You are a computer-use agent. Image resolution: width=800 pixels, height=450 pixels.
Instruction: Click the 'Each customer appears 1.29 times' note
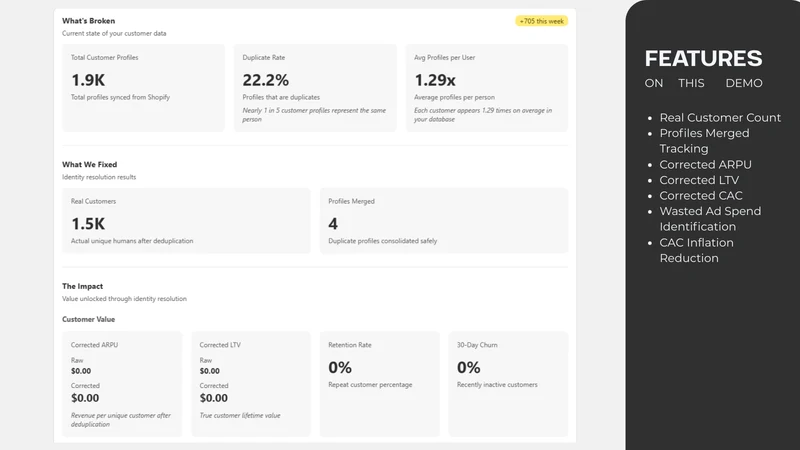pyautogui.click(x=483, y=115)
